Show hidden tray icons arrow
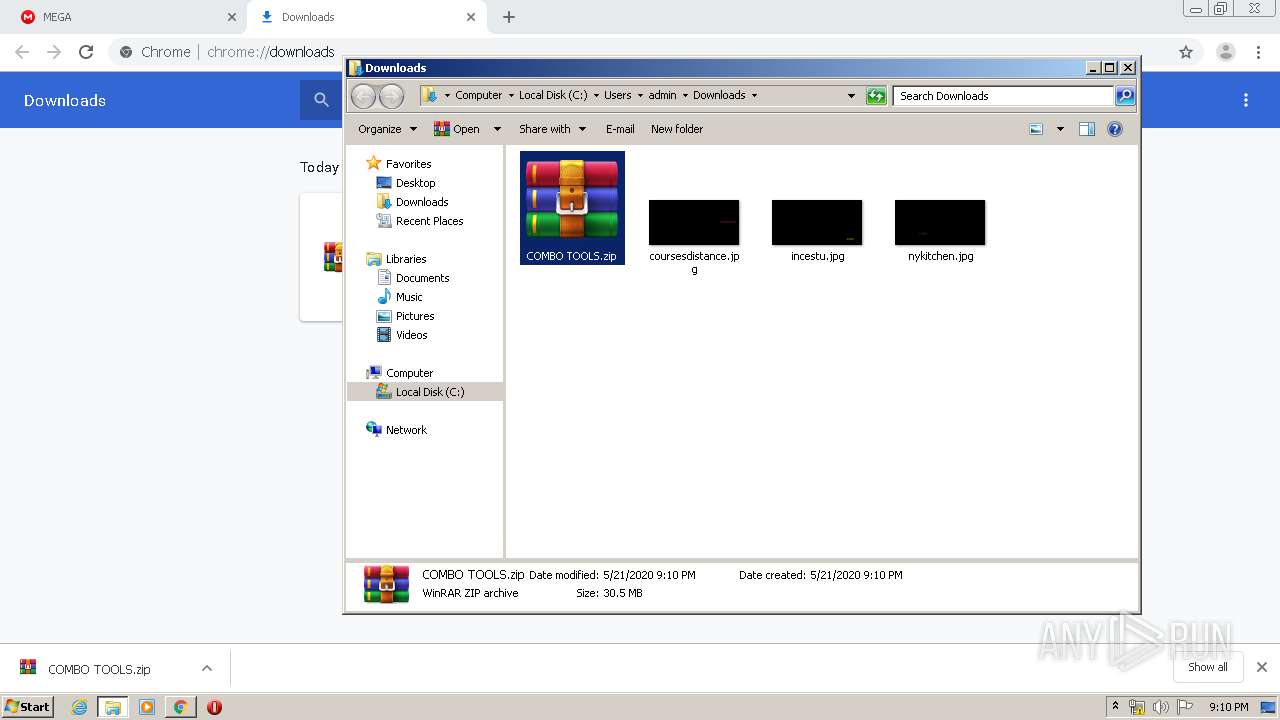Screen dimensions: 1280x720 [1115, 707]
